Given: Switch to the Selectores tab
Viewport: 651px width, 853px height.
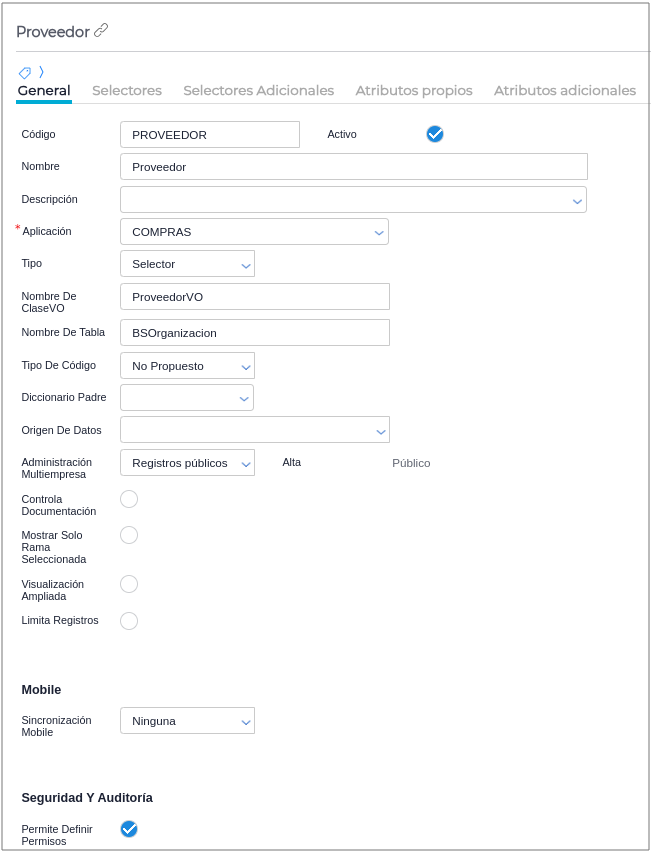Looking at the screenshot, I should (127, 90).
